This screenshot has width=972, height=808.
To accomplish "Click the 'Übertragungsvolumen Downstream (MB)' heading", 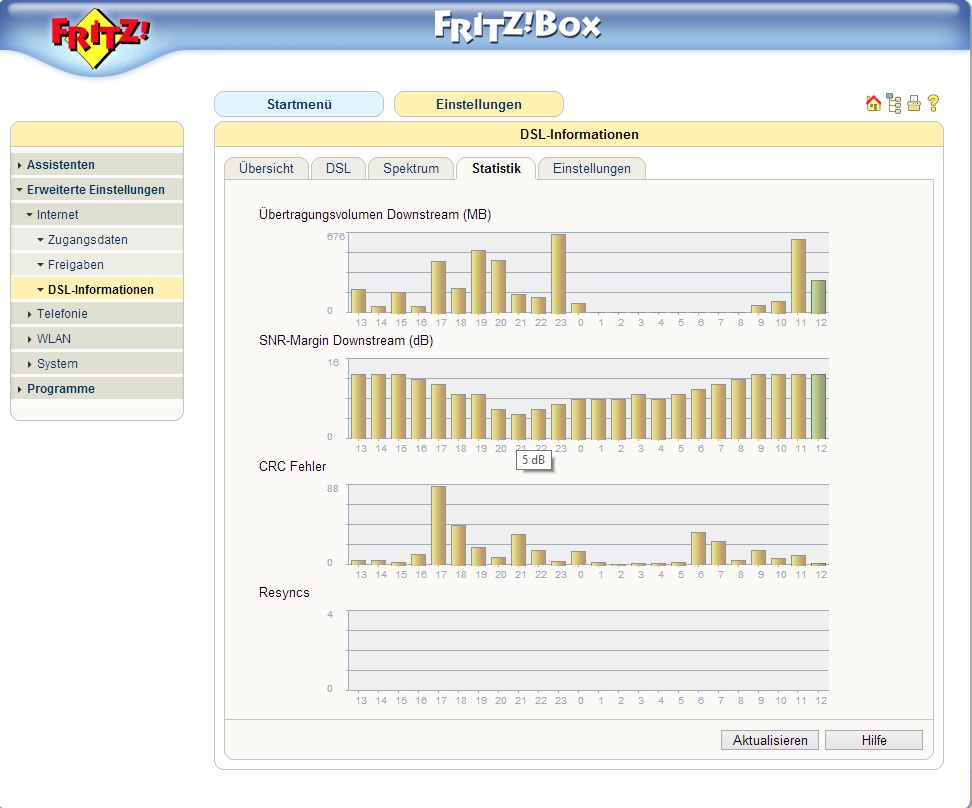I will point(375,215).
